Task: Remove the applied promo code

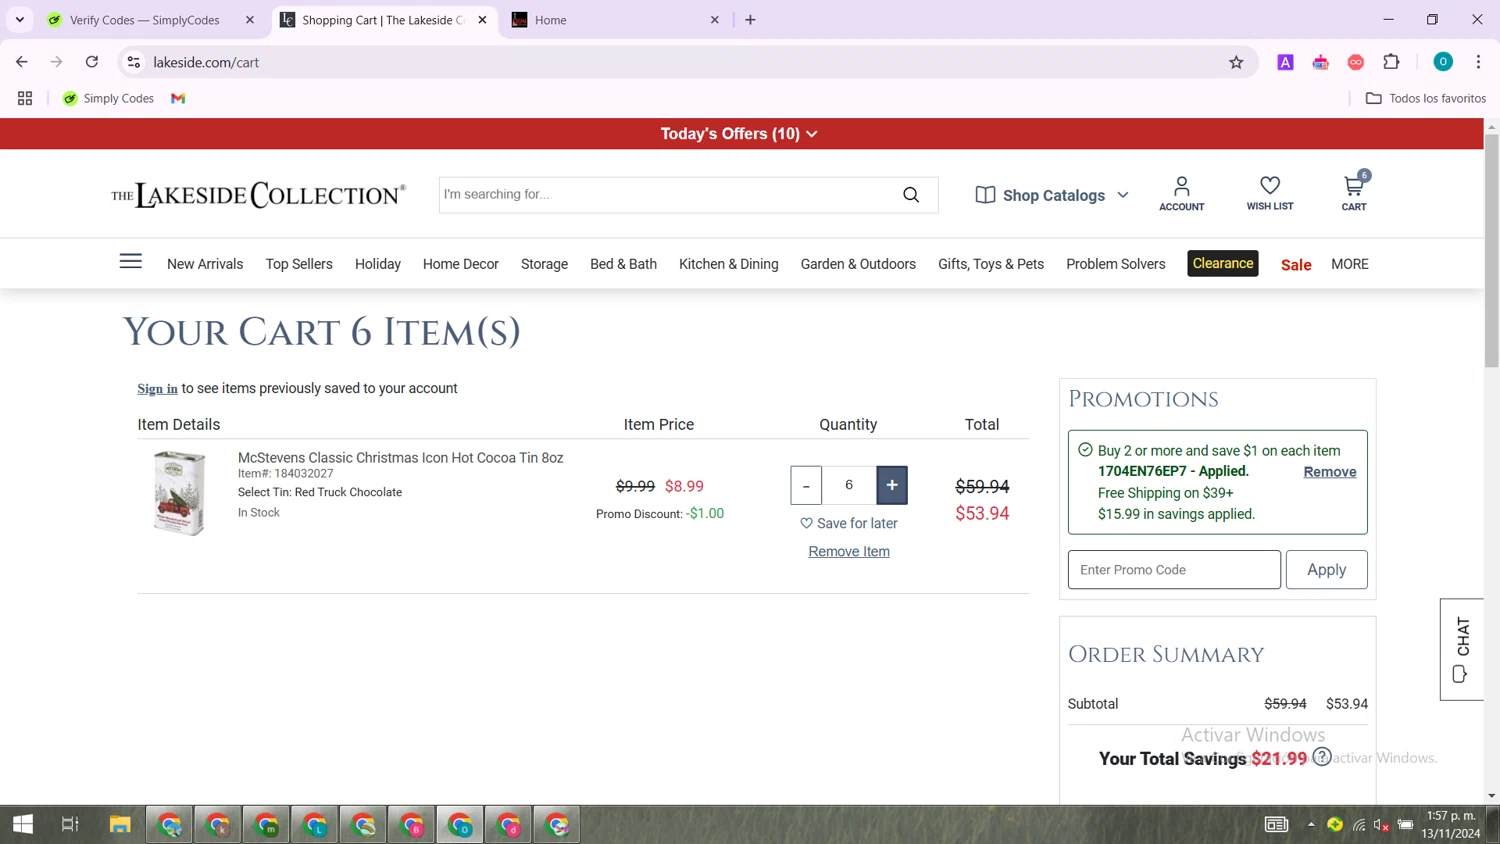Action: [x=1329, y=472]
